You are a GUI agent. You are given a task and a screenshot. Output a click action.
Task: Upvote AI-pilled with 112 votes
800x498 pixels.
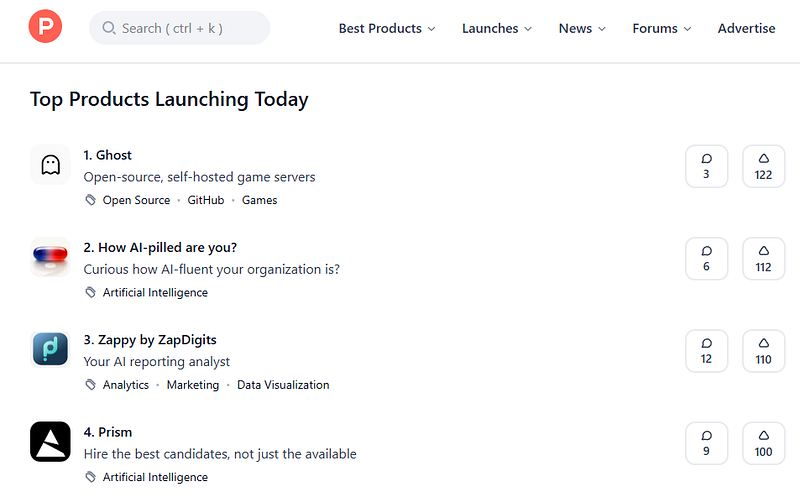[x=763, y=259]
